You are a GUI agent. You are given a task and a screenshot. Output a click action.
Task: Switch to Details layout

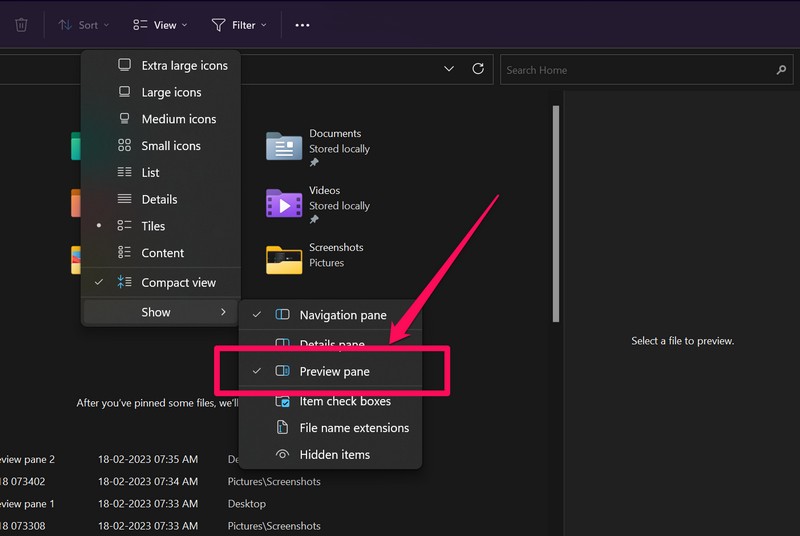(159, 199)
